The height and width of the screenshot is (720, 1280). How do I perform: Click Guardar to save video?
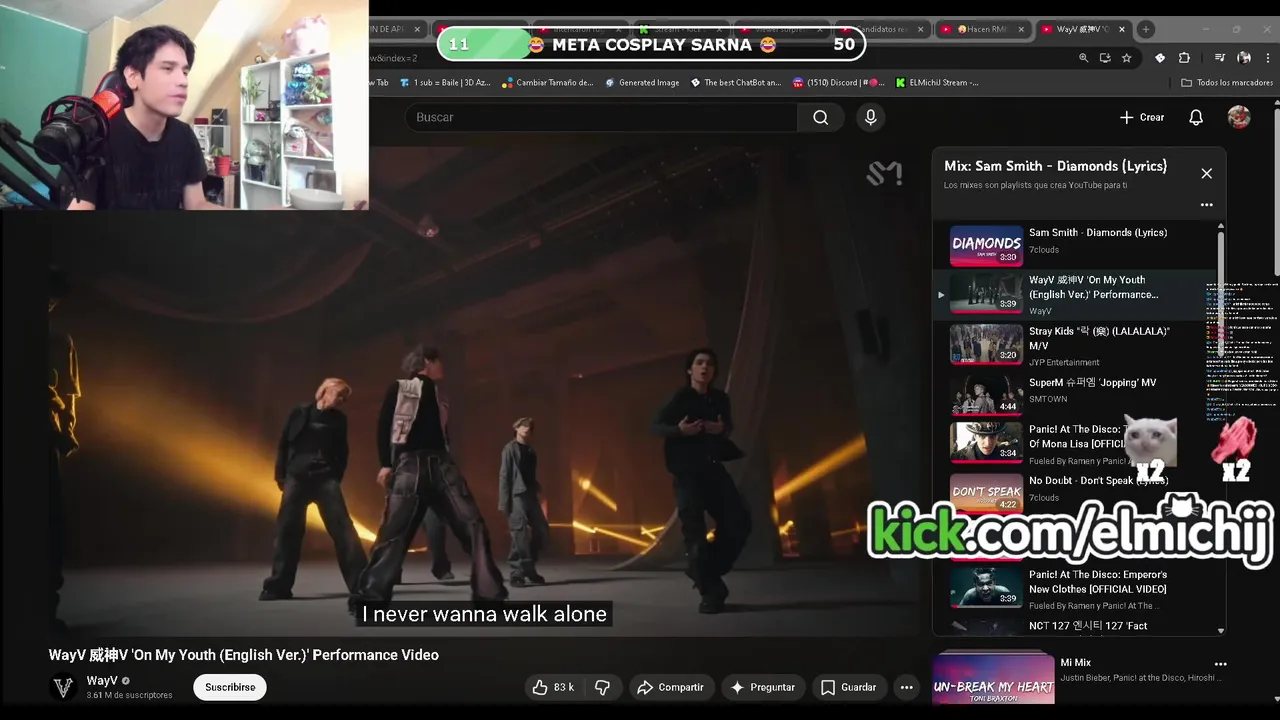click(x=848, y=687)
